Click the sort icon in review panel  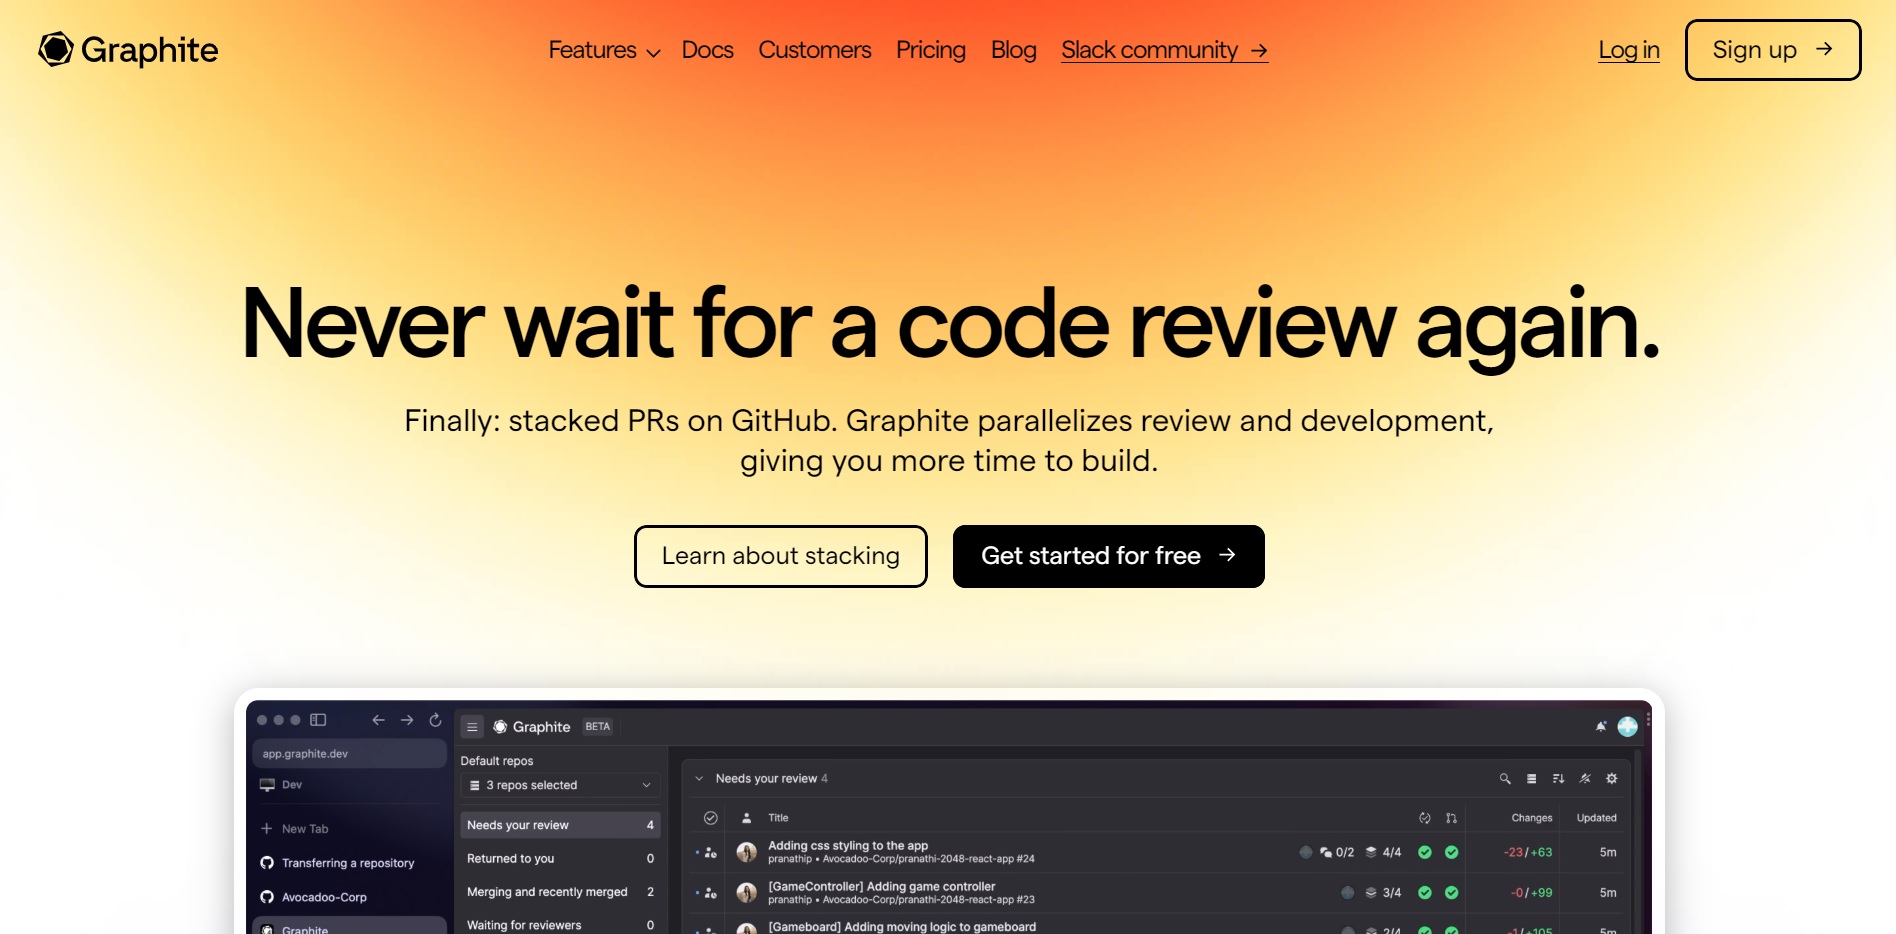click(1558, 779)
